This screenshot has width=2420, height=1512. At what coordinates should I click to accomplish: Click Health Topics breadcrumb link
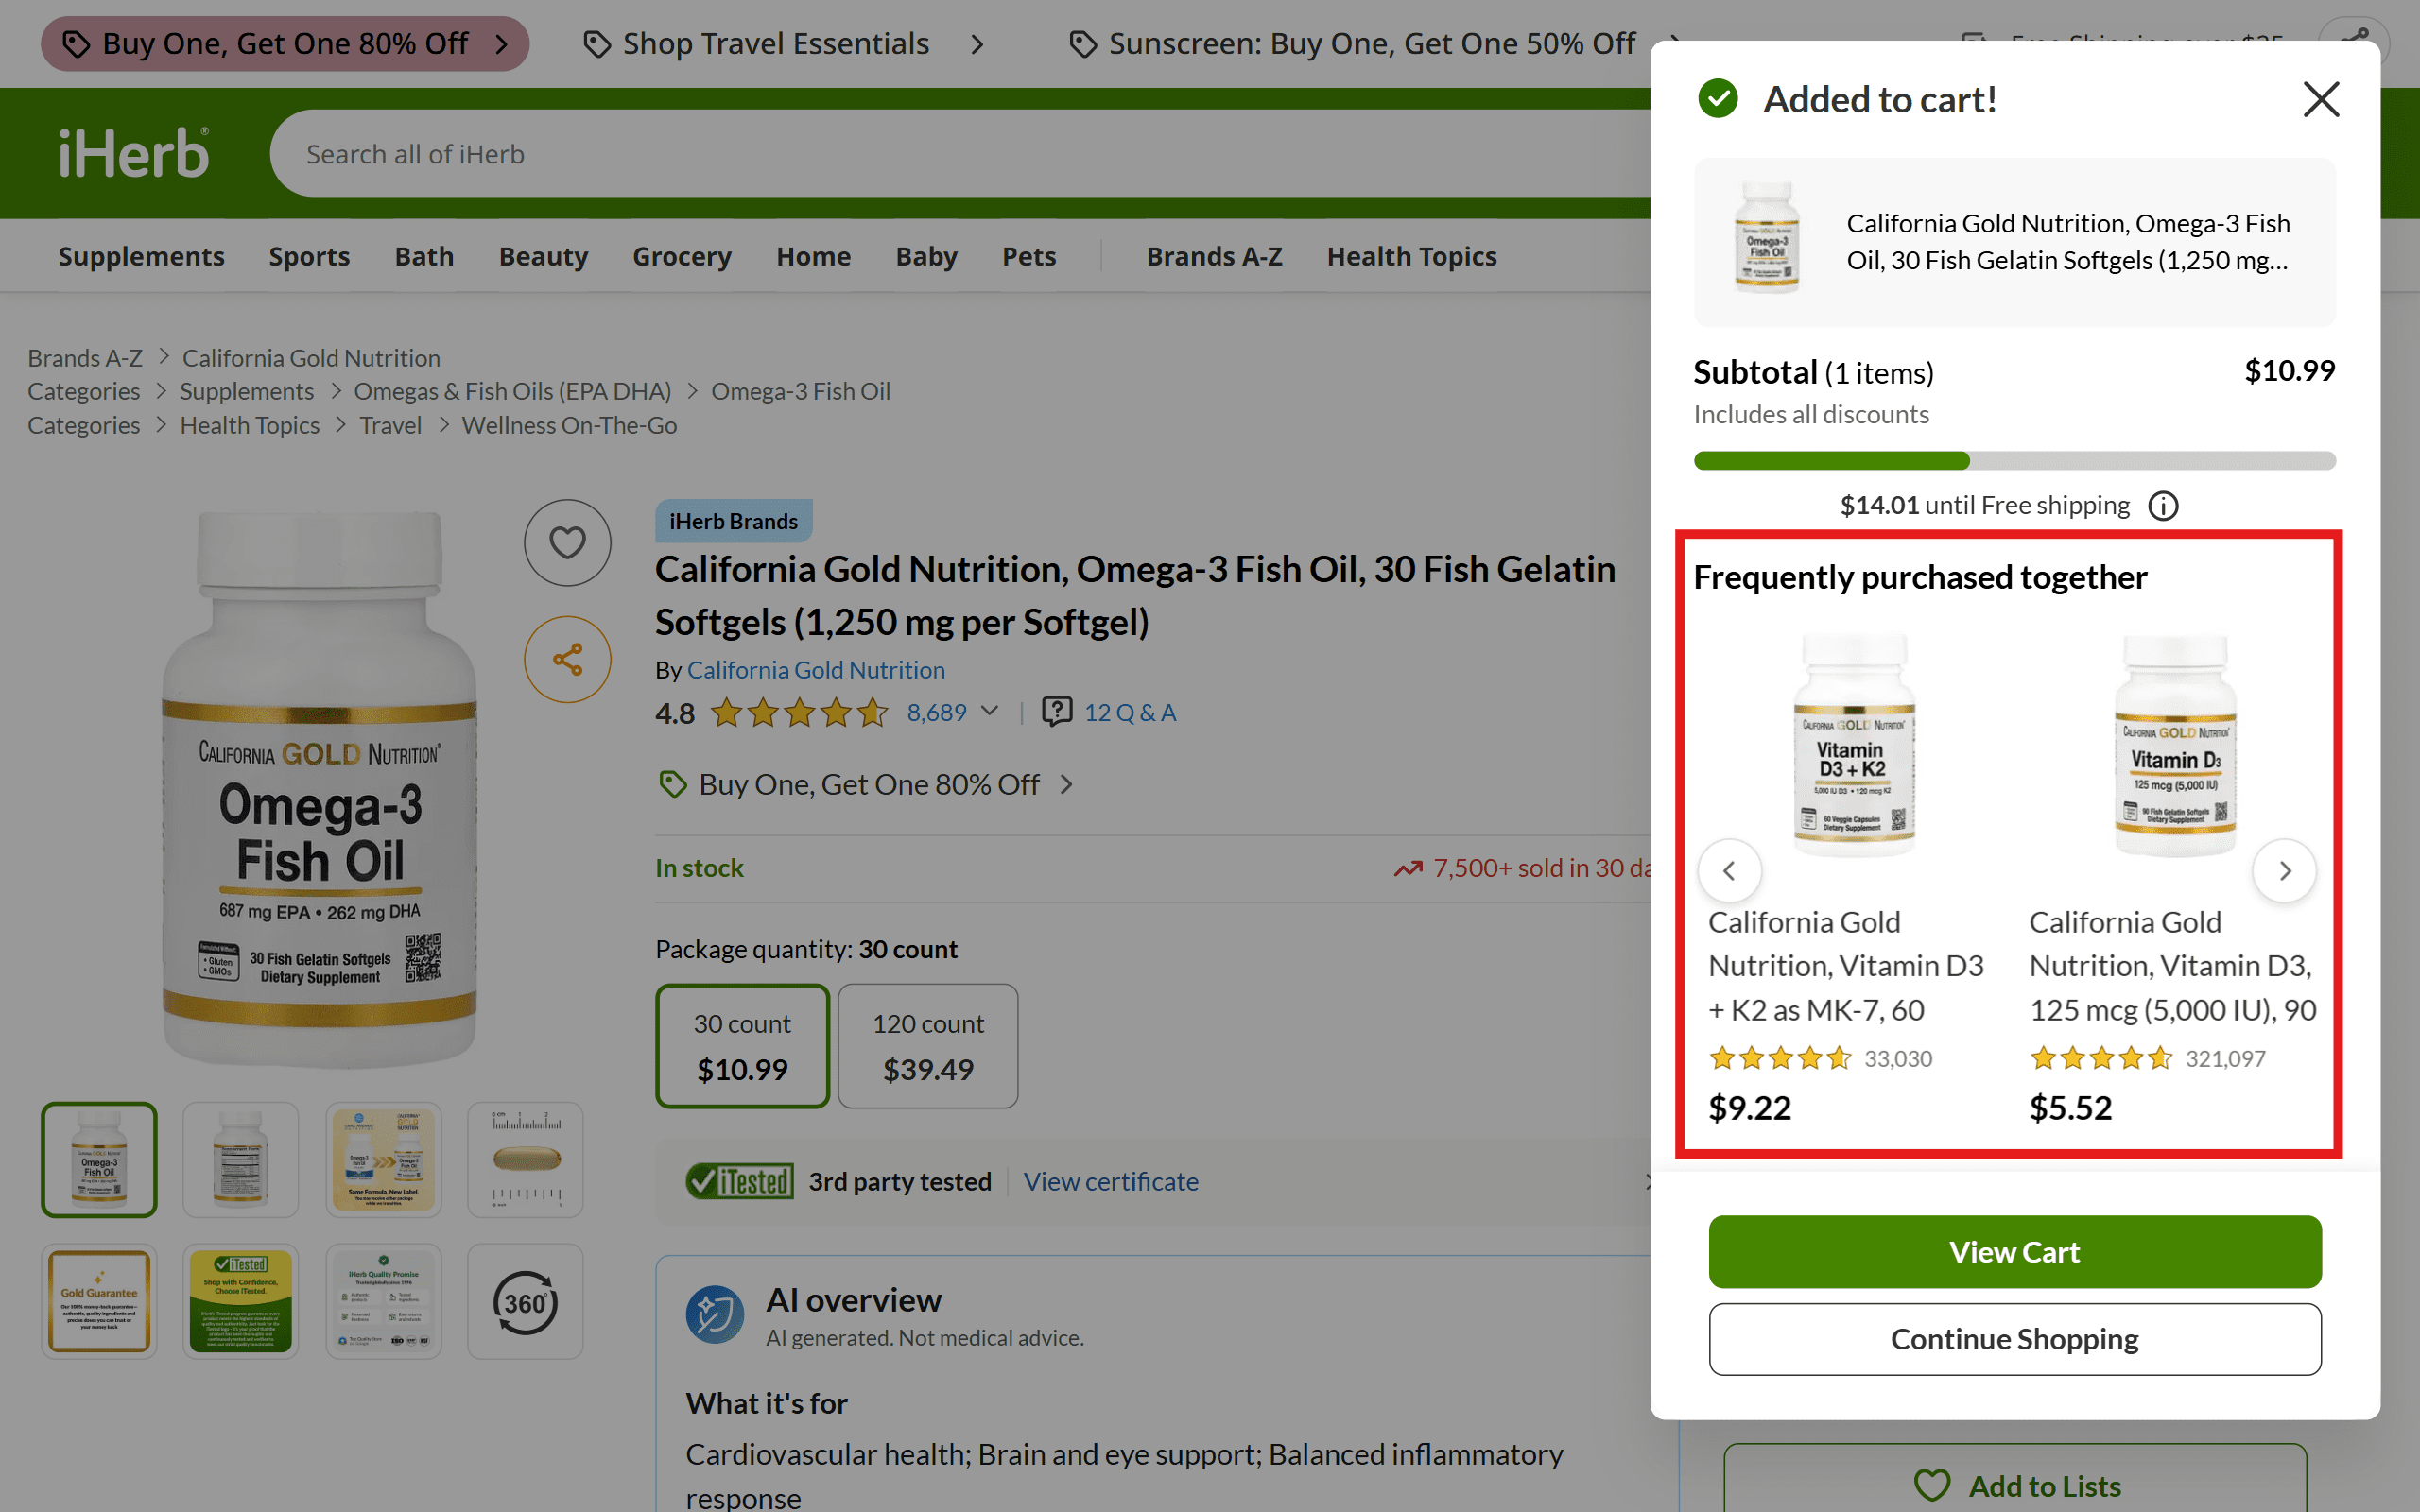click(249, 425)
